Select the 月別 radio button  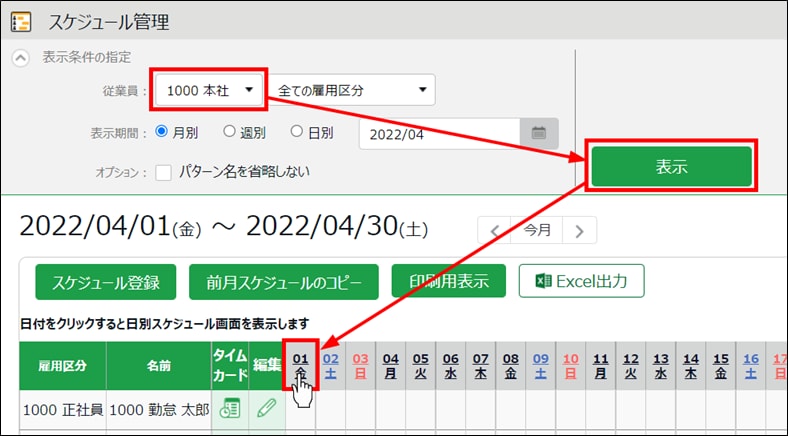pyautogui.click(x=161, y=132)
